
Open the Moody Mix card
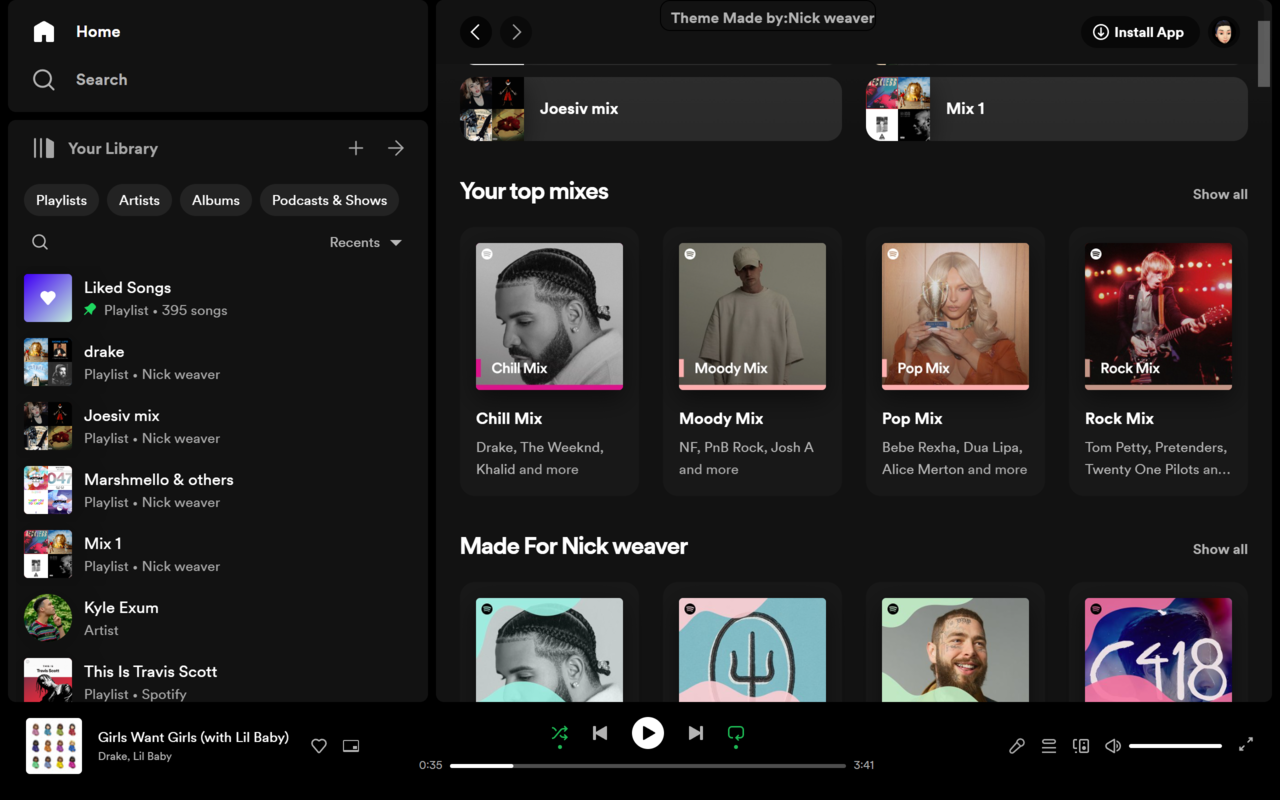[x=752, y=361]
